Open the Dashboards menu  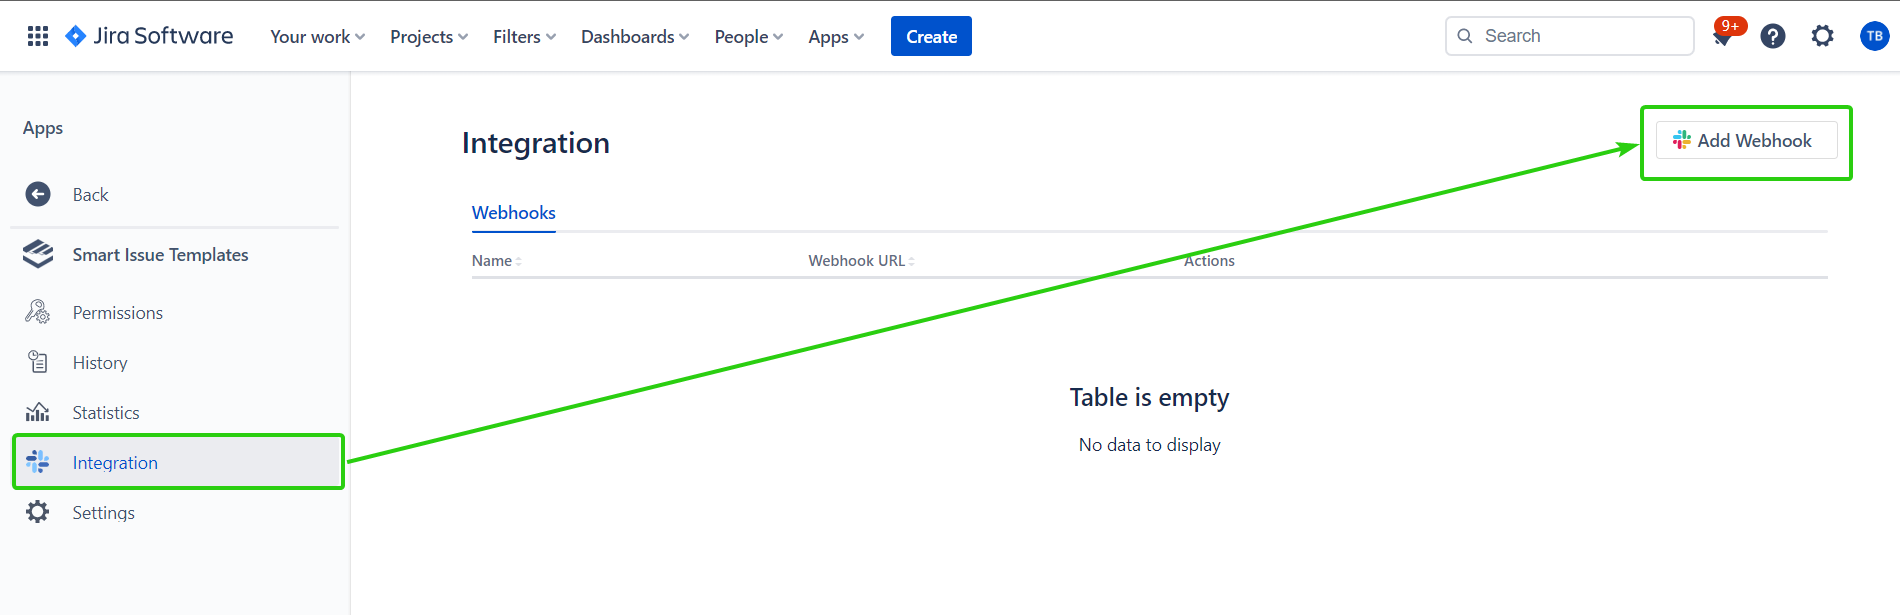pyautogui.click(x=635, y=37)
